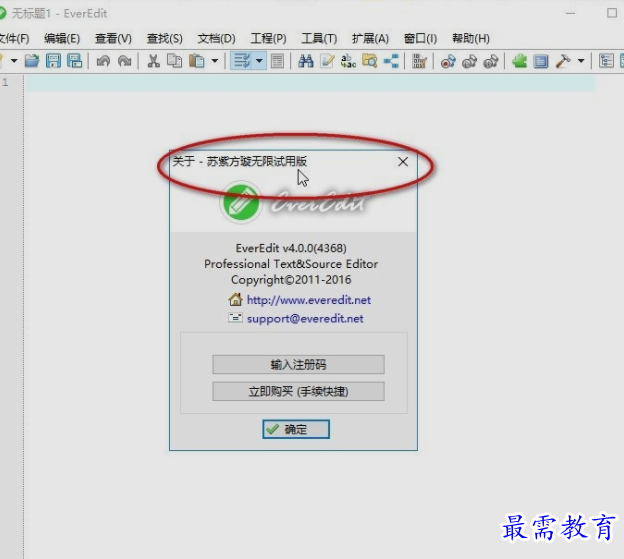Click the notepad with pencil icon
Screen dimensions: 624x559
(x=327, y=61)
